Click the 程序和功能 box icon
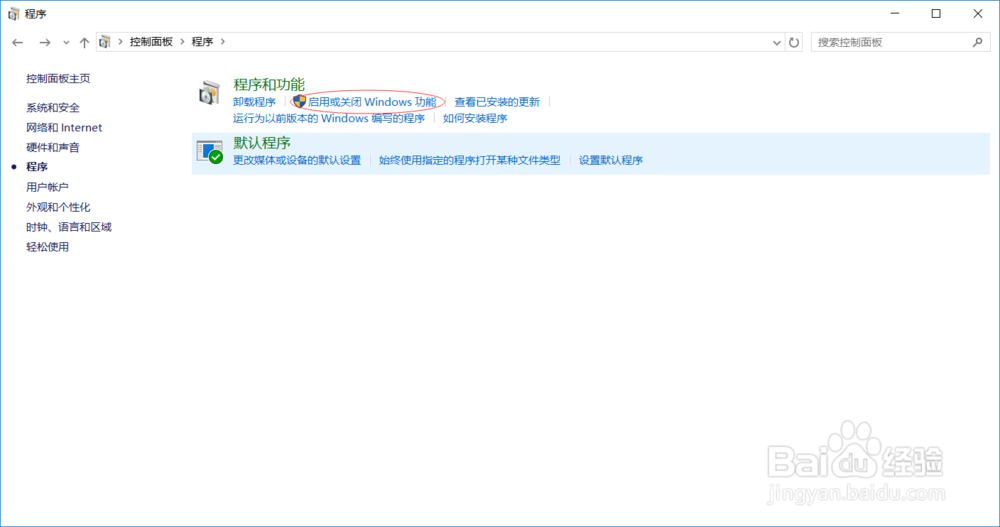Screen dimensions: 1000x527 point(209,93)
